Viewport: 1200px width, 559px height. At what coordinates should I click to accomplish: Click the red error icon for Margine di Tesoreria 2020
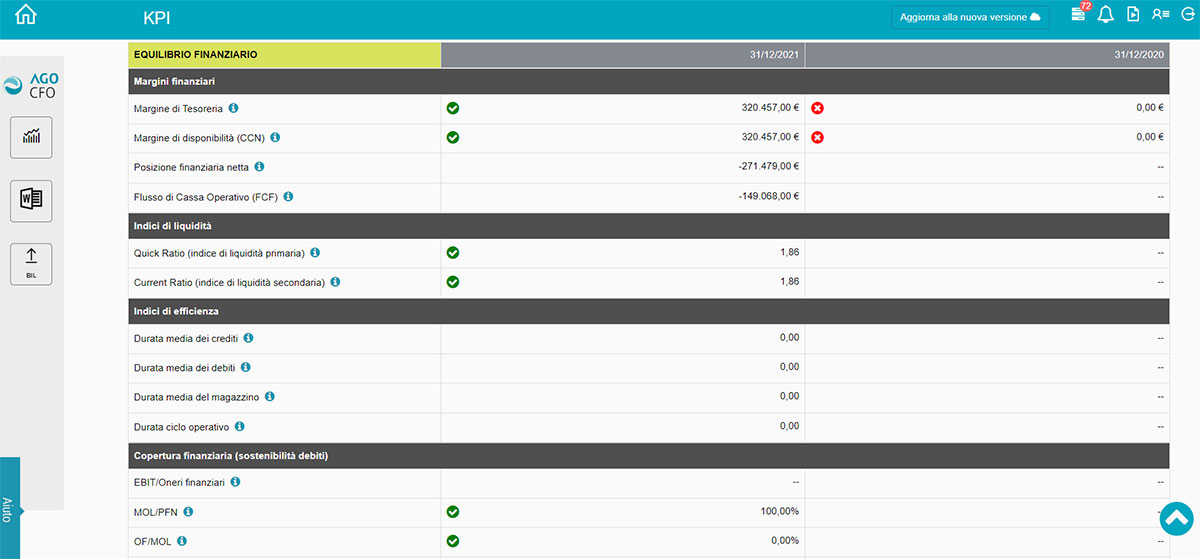click(817, 108)
